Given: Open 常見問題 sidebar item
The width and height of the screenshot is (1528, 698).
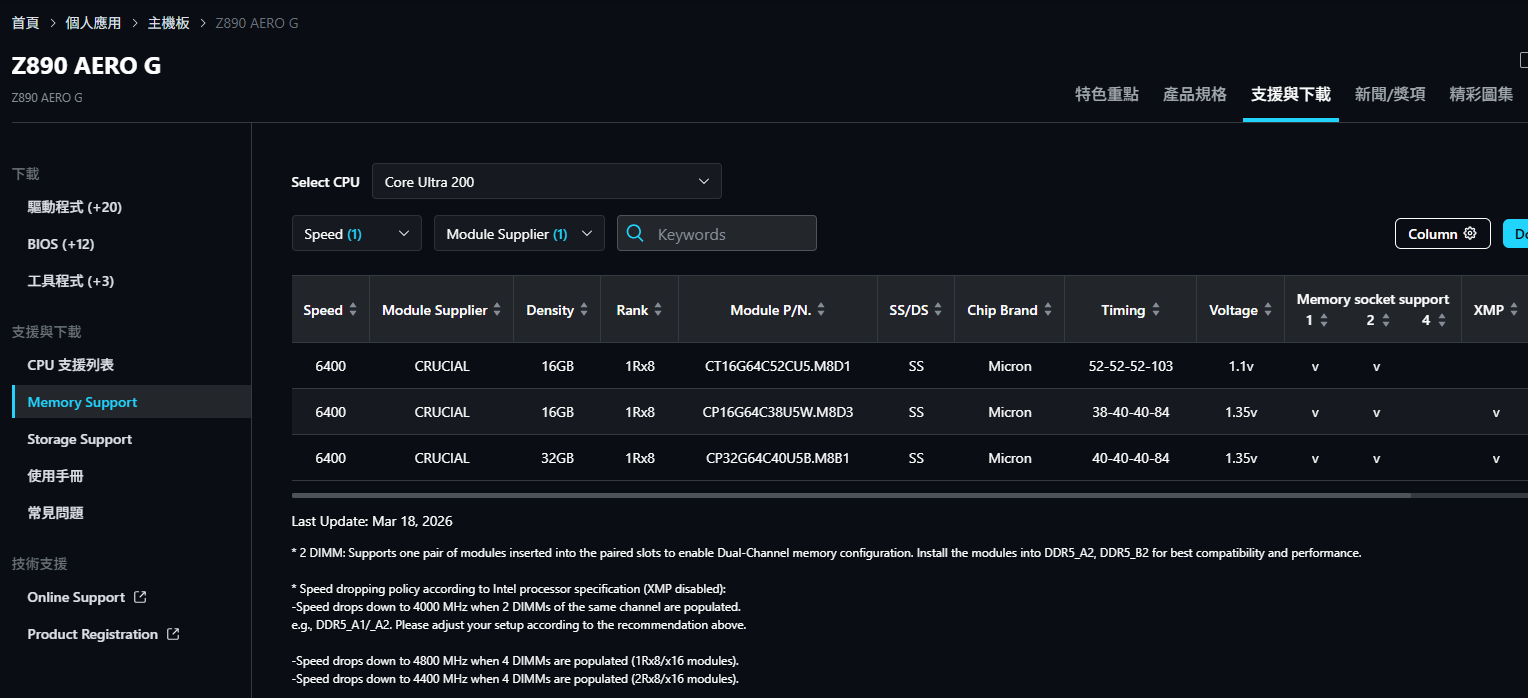Looking at the screenshot, I should coord(56,513).
